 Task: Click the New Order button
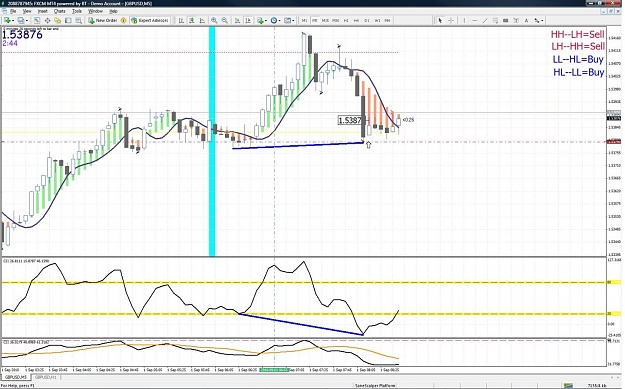103,20
